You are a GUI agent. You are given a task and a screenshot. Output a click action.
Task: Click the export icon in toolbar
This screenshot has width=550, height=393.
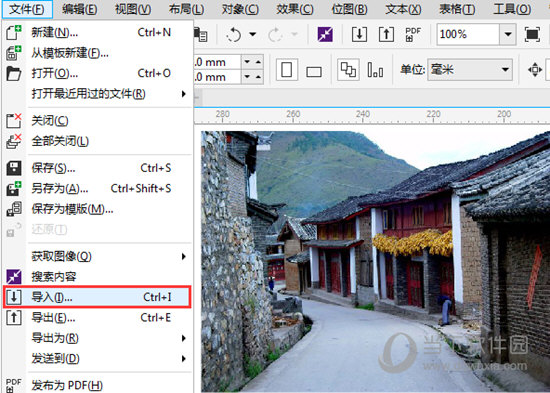(x=386, y=34)
